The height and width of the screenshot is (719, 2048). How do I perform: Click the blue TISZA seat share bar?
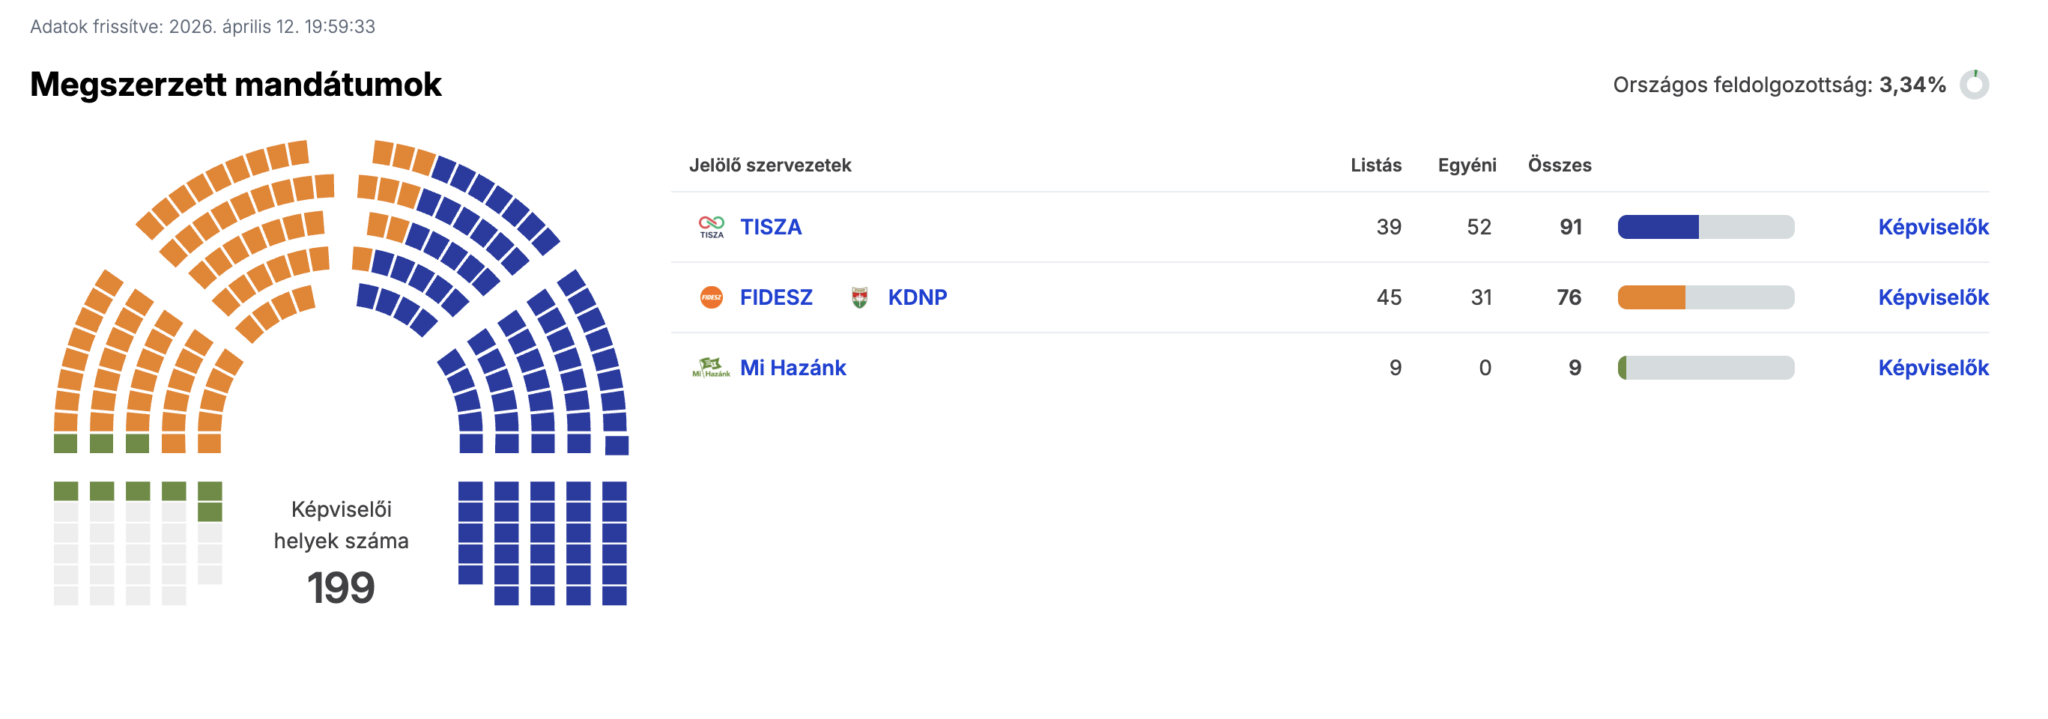point(1658,227)
